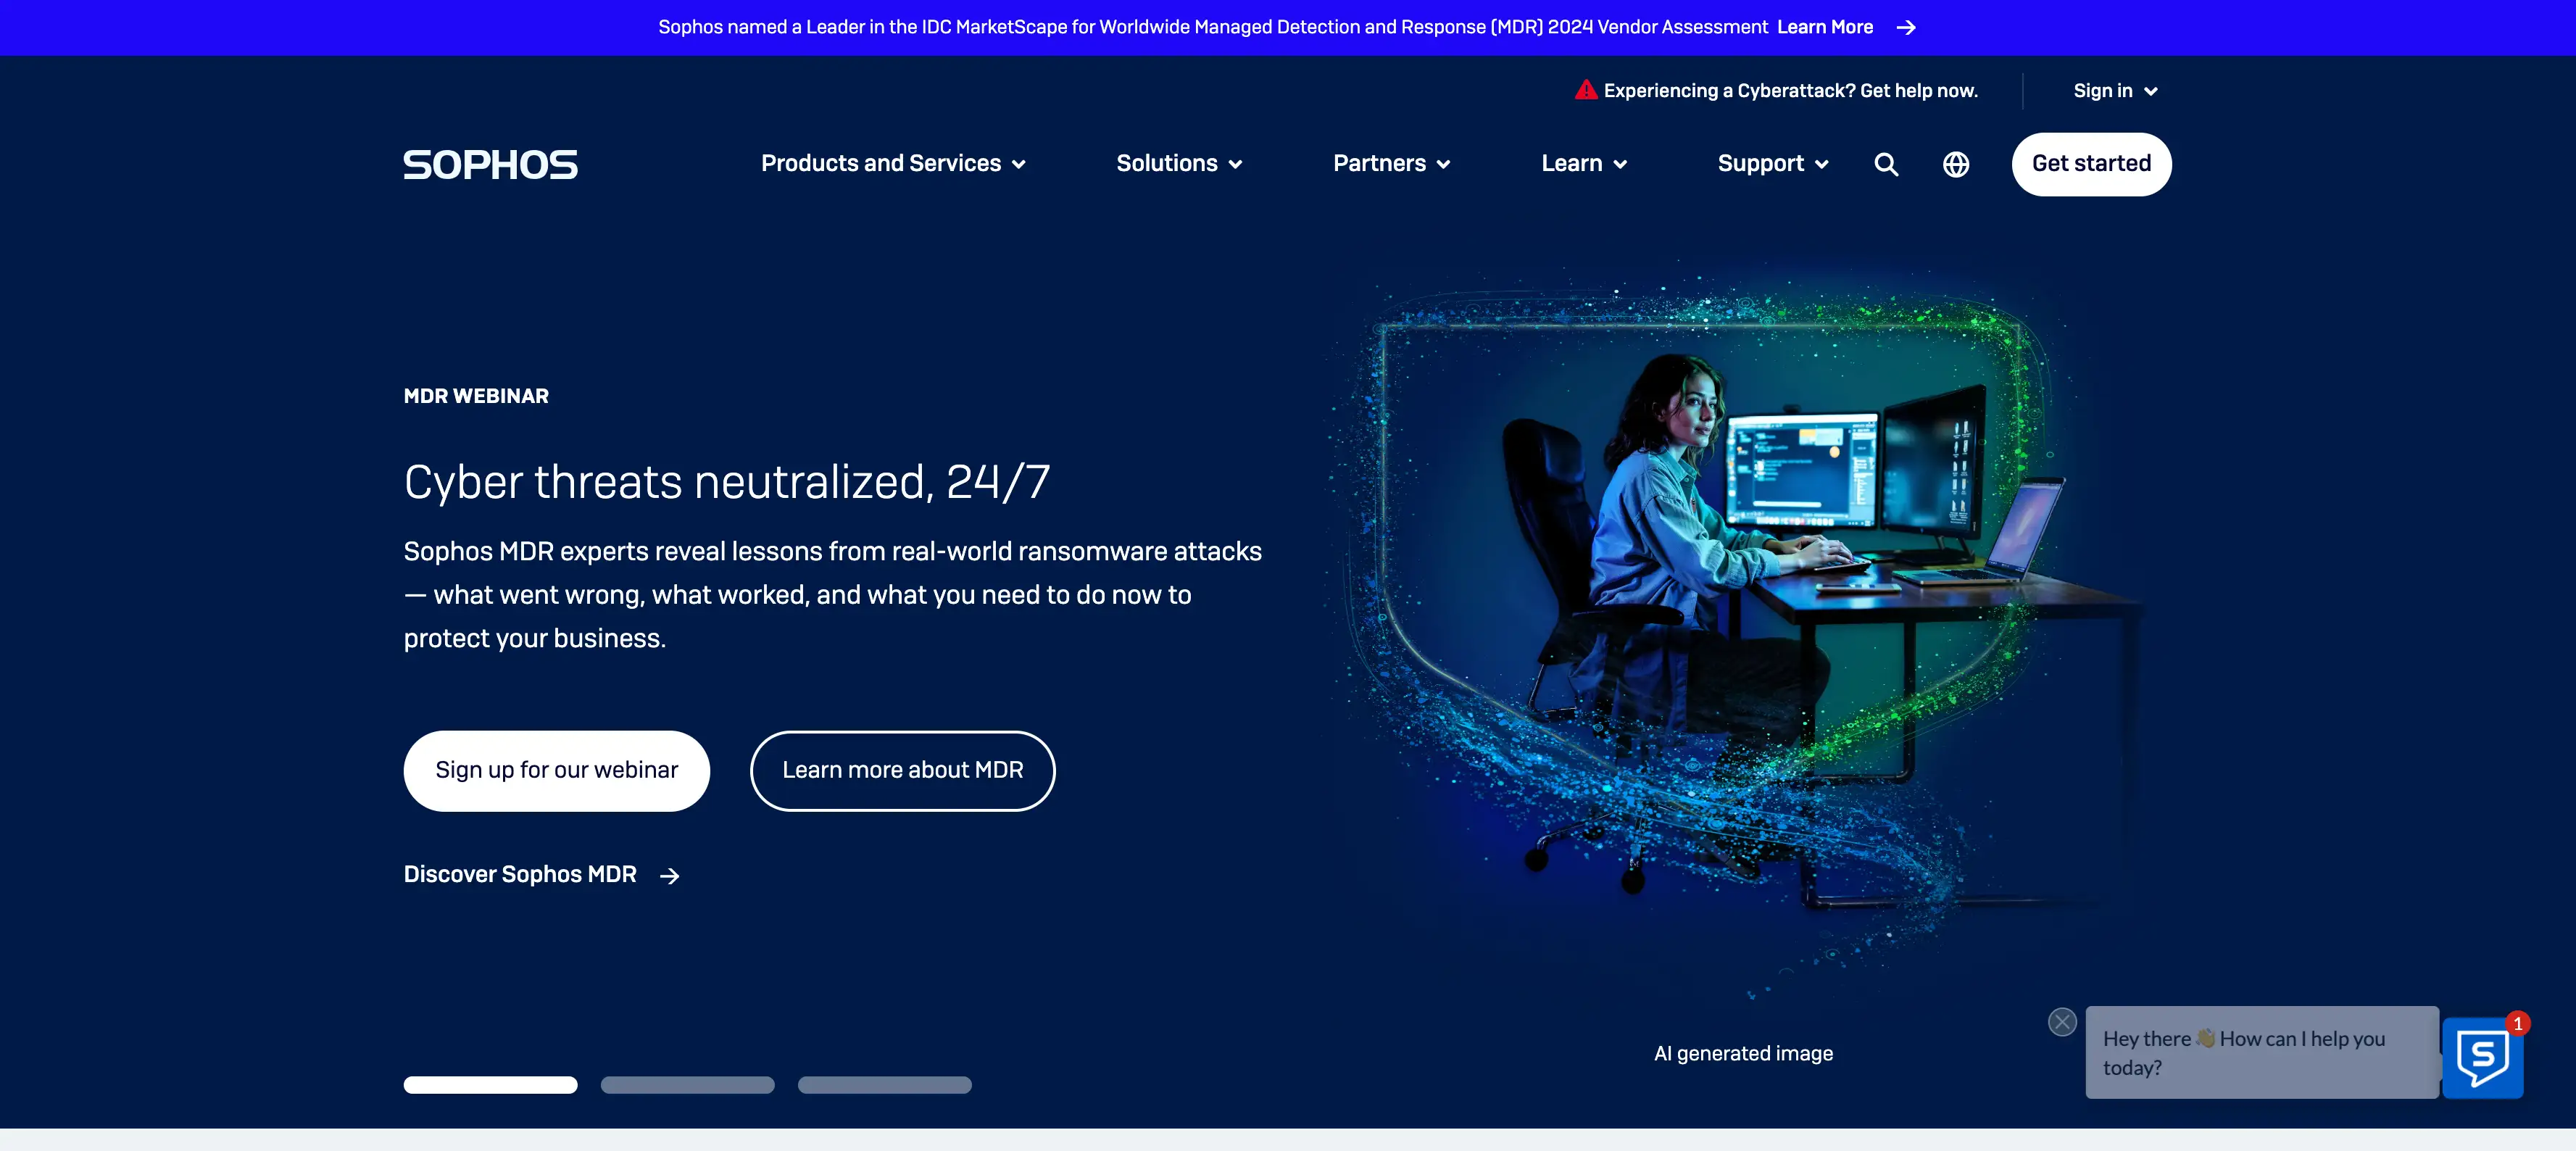Click the MDR WEBINAR label
2576x1151 pixels.
(476, 396)
